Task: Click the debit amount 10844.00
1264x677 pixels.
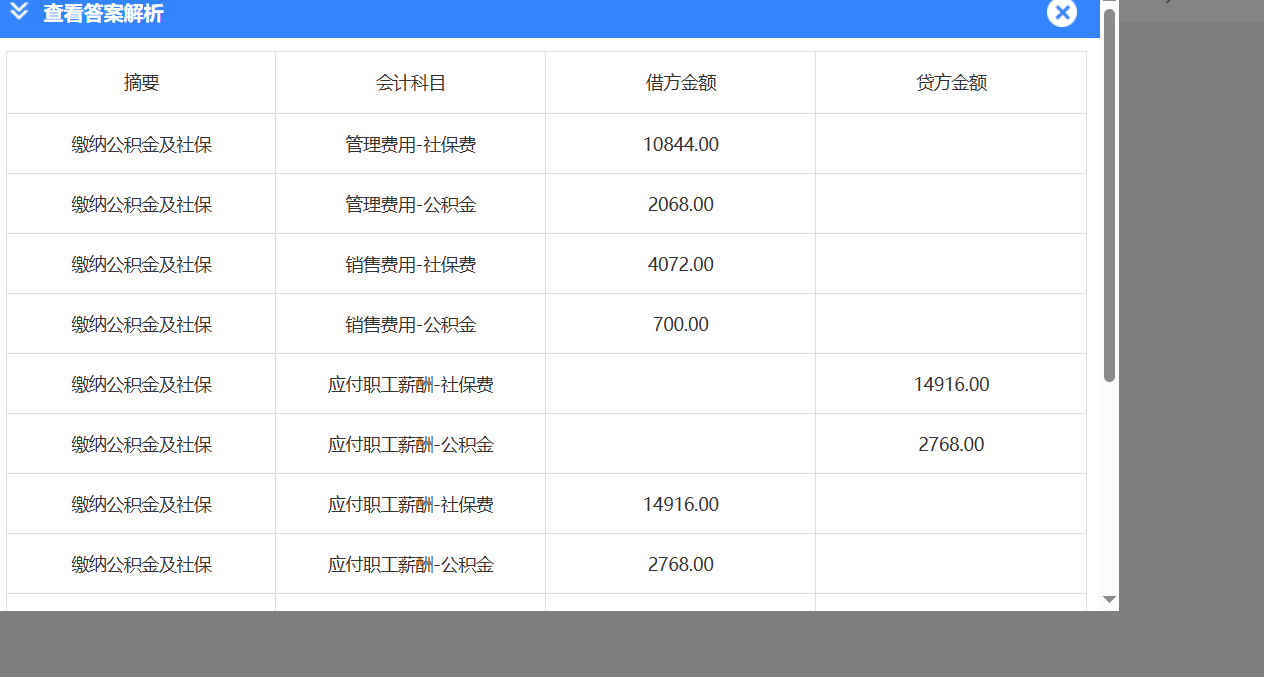Action: point(681,145)
